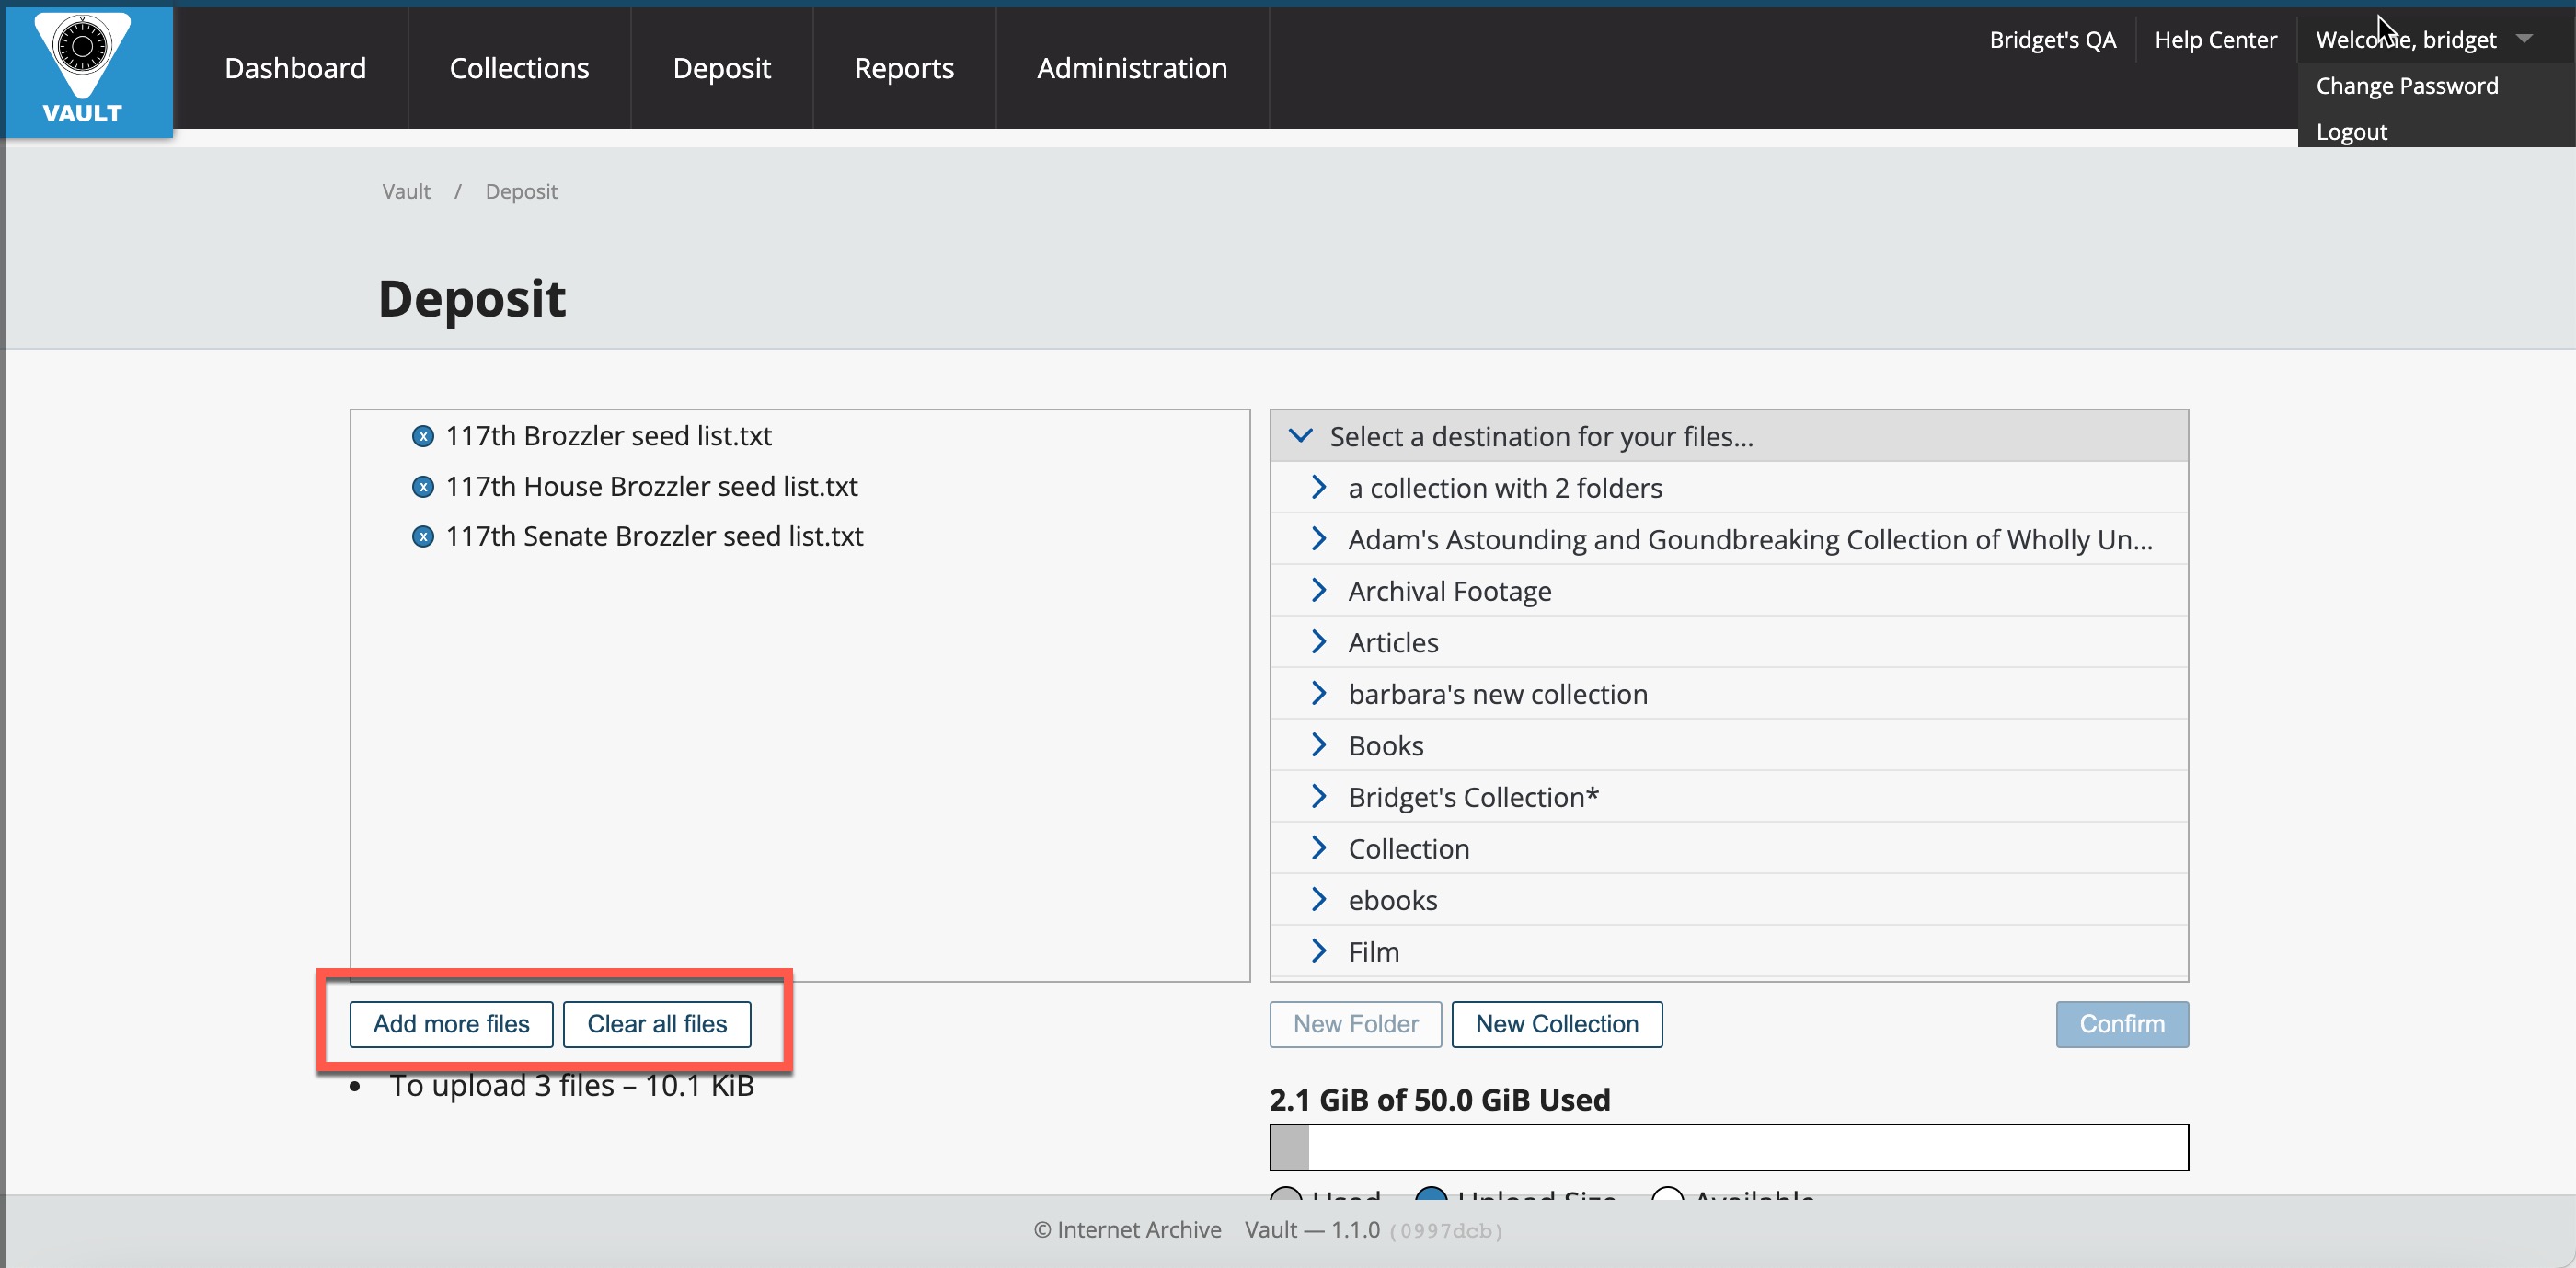Collapse the destination selector header chevron
Screen dimensions: 2576x1268
1300,436
